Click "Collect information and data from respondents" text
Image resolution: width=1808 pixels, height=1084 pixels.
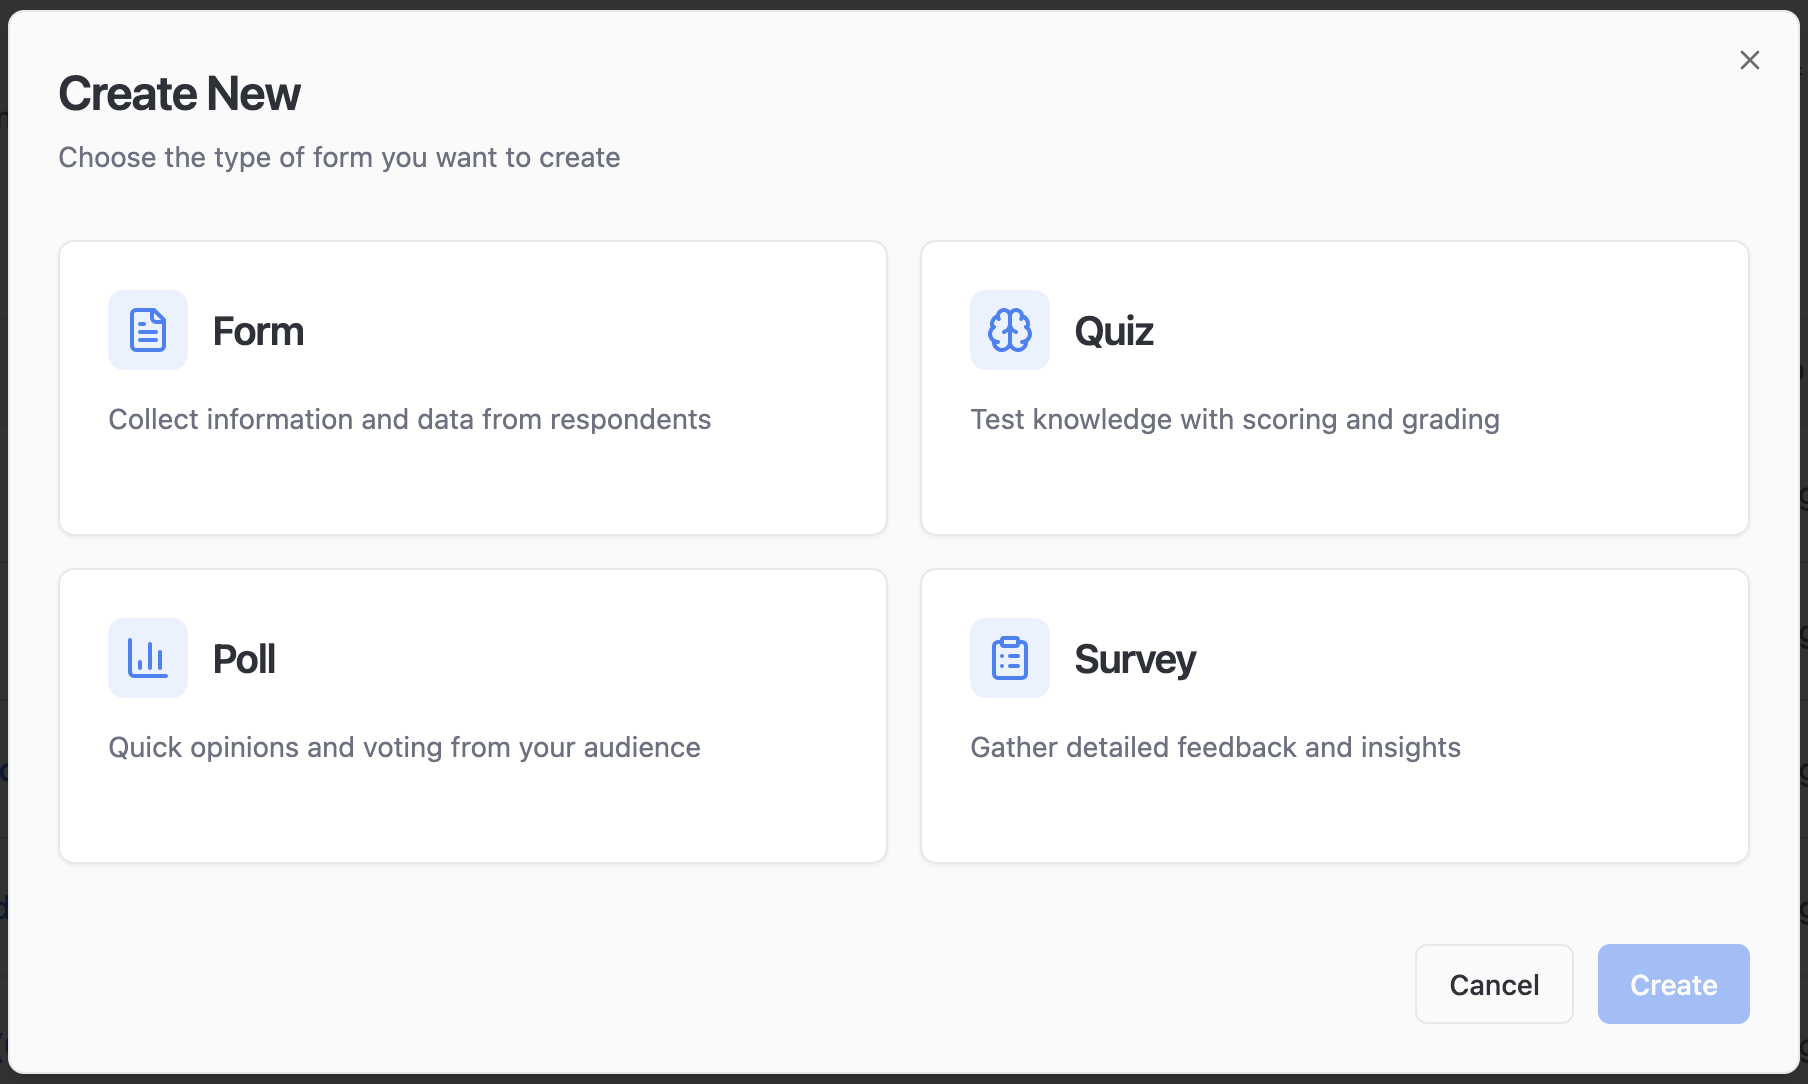(x=409, y=419)
